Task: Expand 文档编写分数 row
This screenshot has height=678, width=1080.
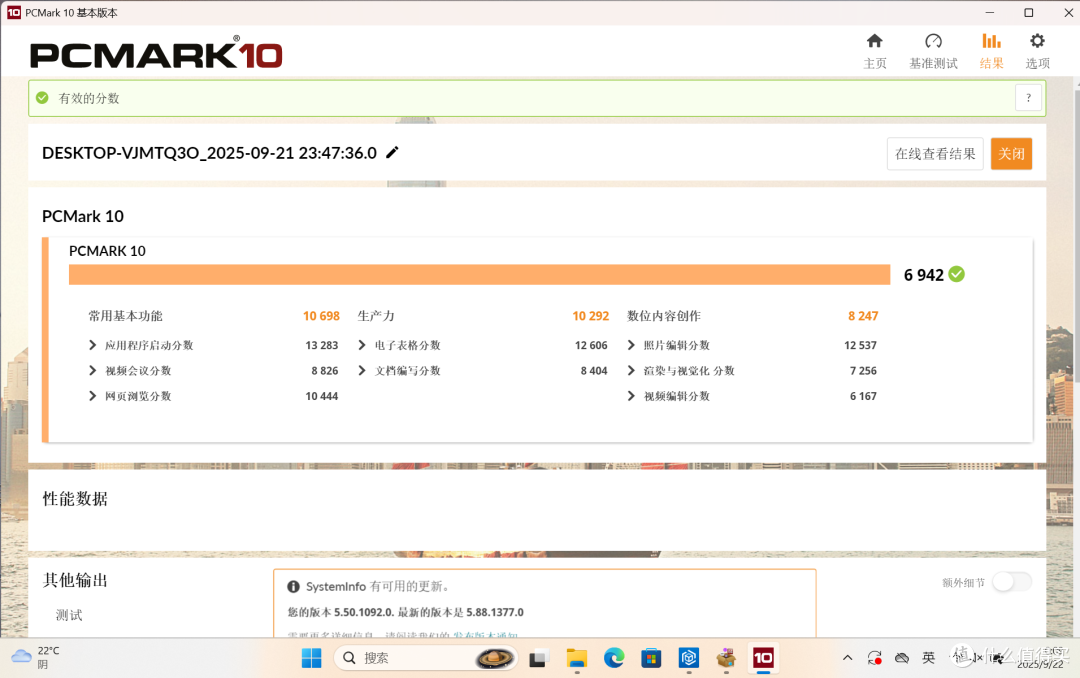Action: 362,370
